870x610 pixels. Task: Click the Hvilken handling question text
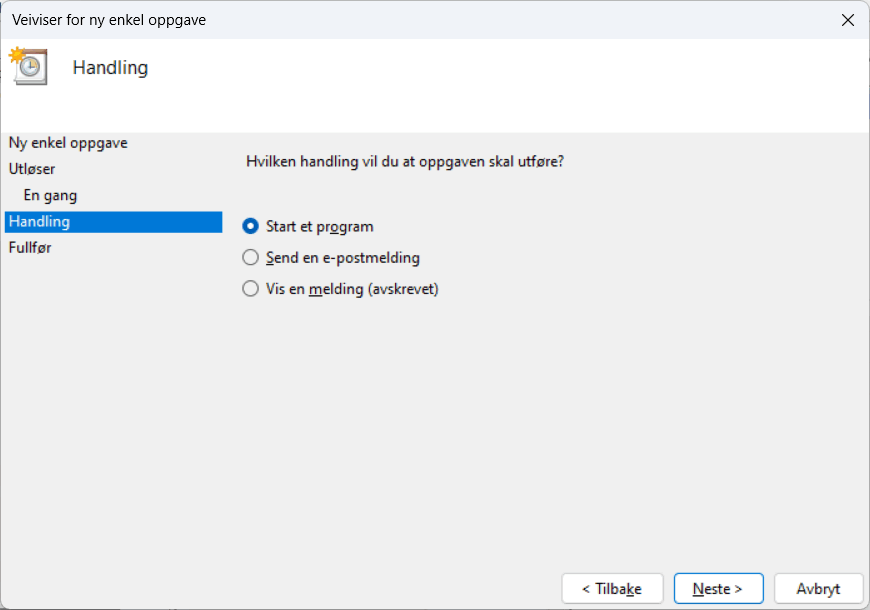pyautogui.click(x=405, y=160)
